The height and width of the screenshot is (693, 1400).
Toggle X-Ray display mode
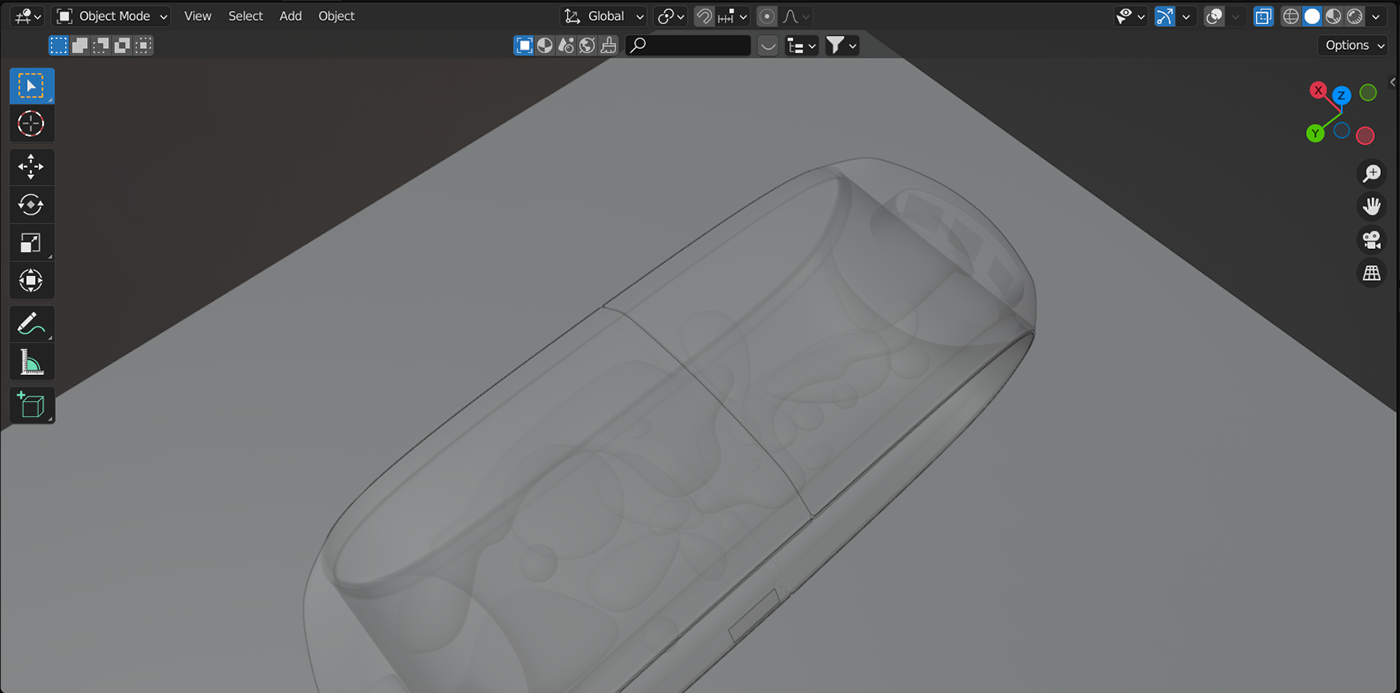click(1264, 16)
